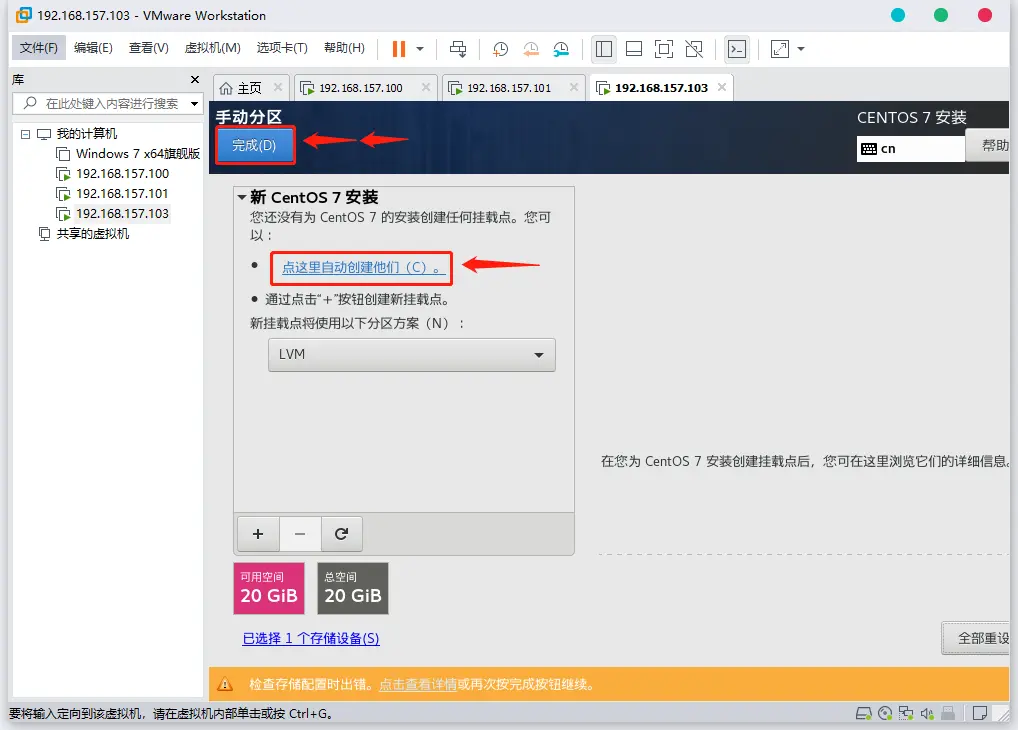Click the cn keyboard layout indicator
This screenshot has height=730, width=1018.
(910, 149)
